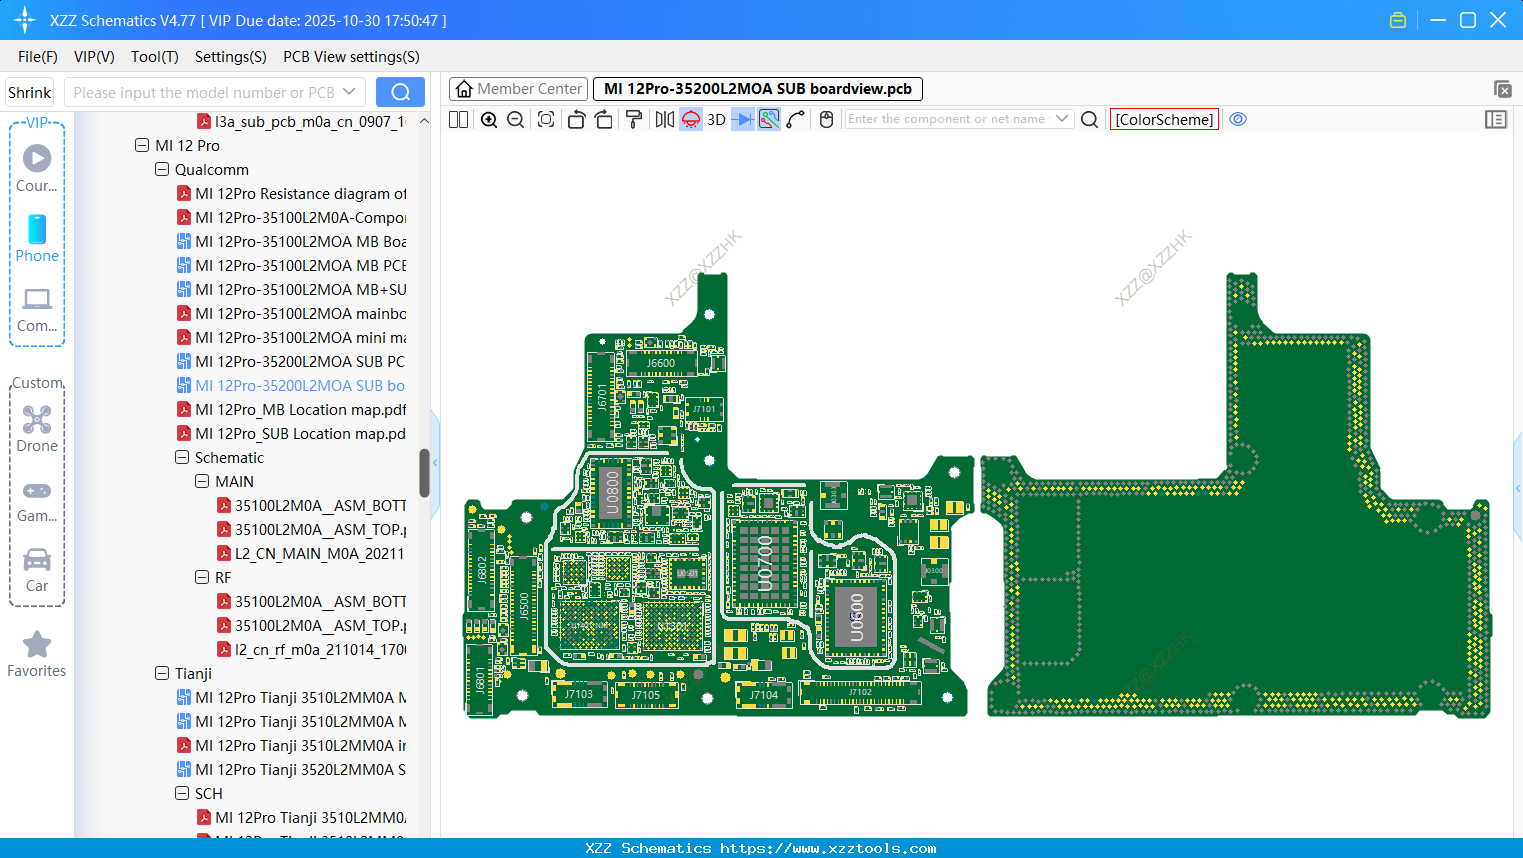Open the Settings menu
The width and height of the screenshot is (1523, 858).
point(230,57)
